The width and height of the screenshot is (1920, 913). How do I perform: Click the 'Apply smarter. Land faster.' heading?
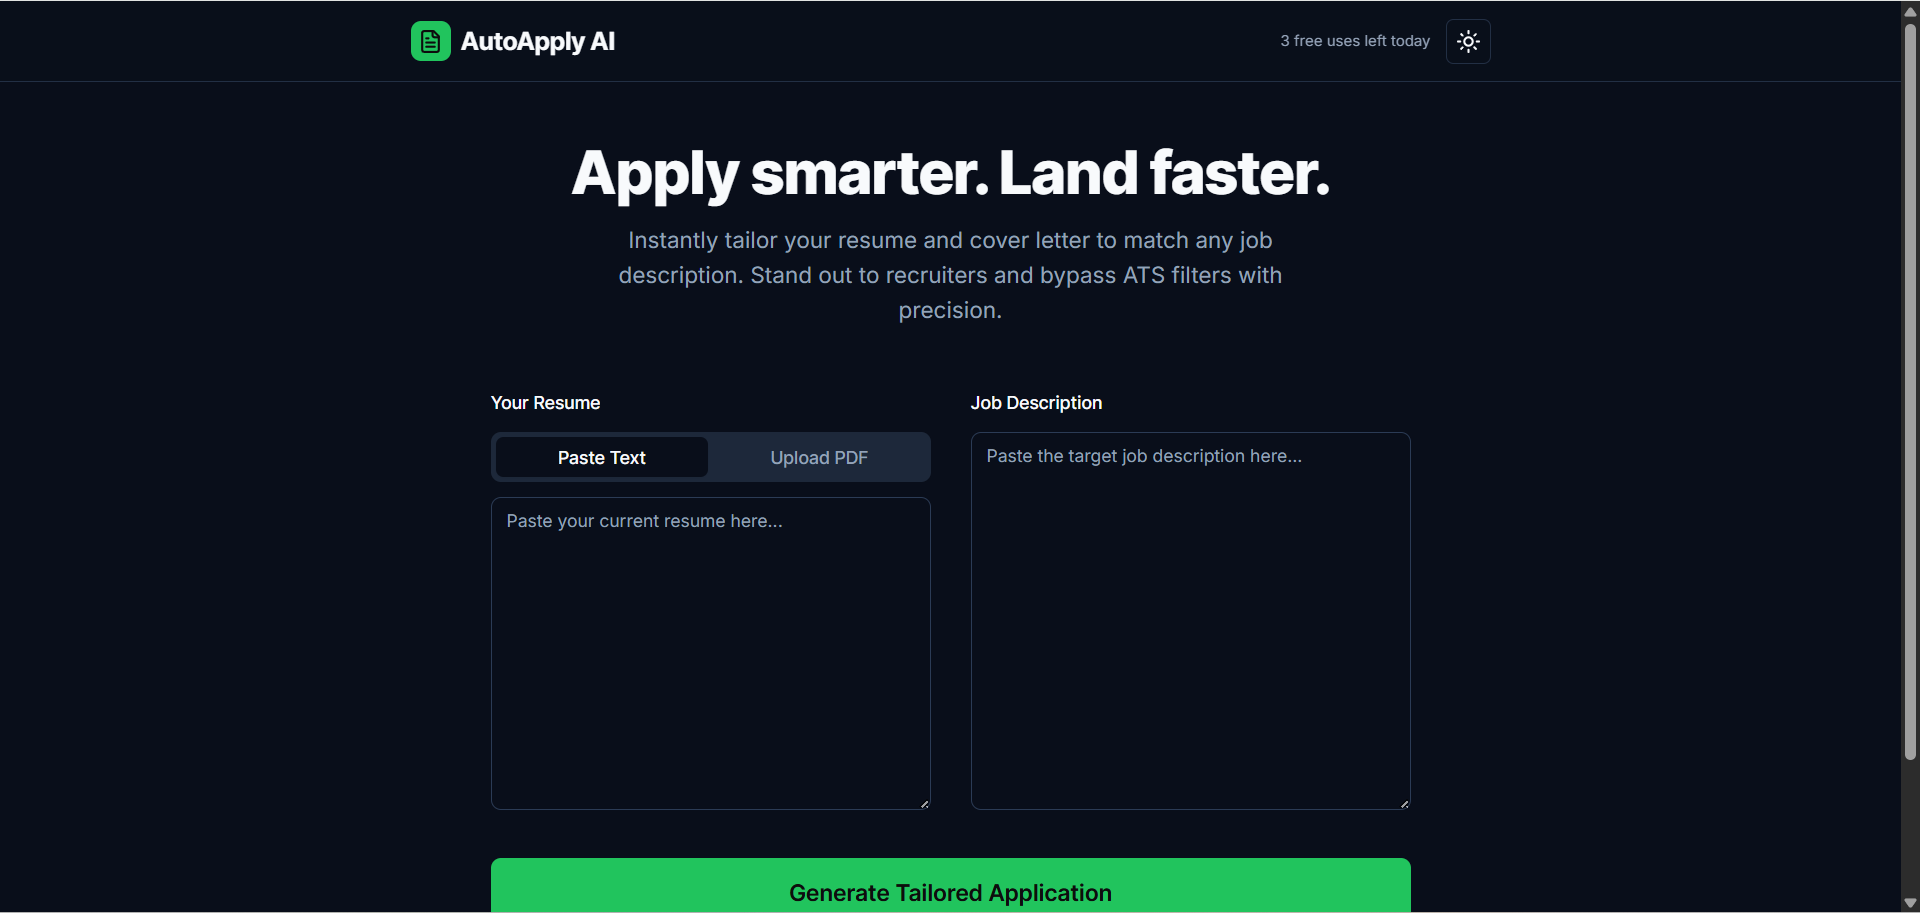951,174
